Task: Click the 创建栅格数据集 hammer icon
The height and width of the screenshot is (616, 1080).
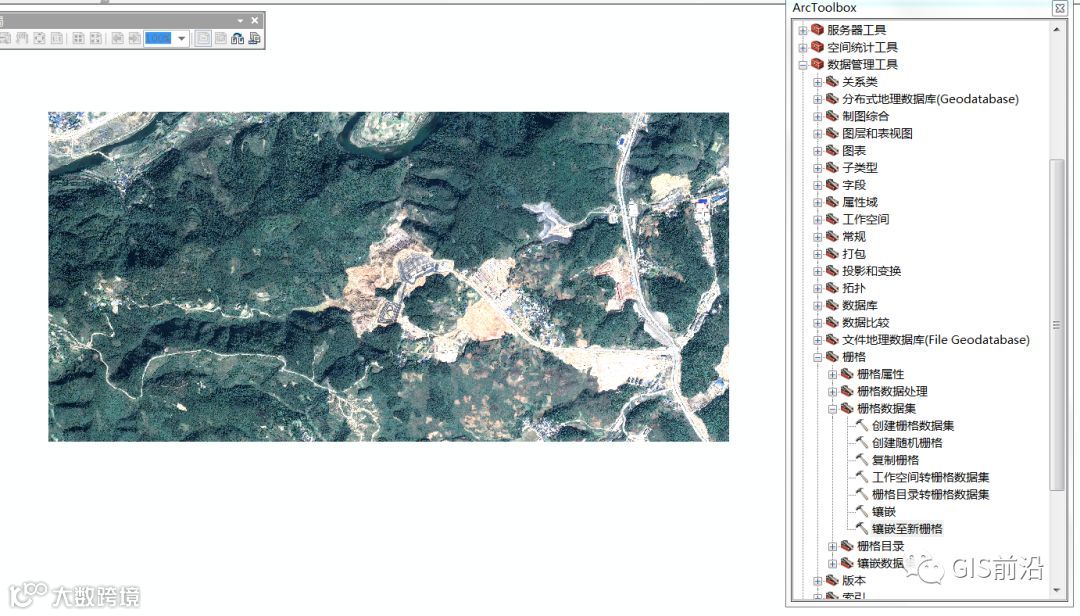Action: (x=862, y=425)
